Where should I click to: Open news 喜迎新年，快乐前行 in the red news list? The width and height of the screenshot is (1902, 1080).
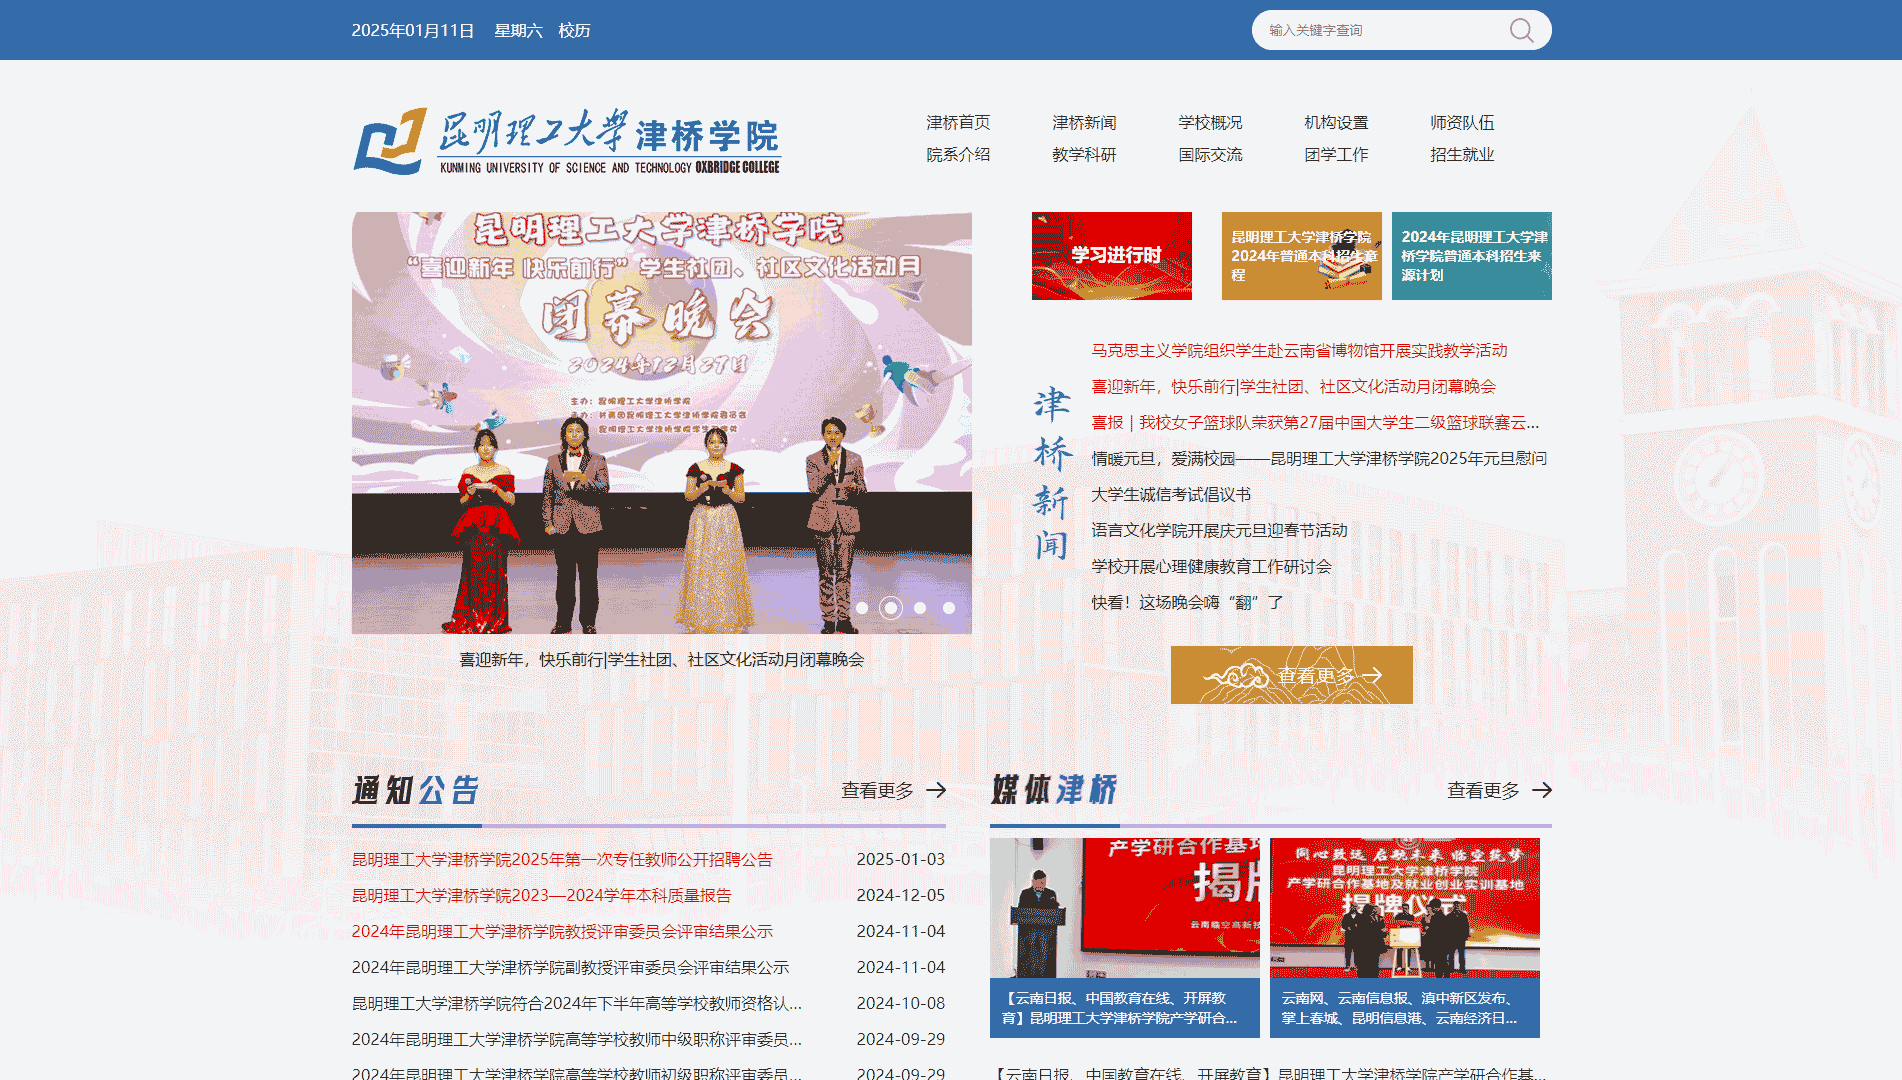point(1293,387)
